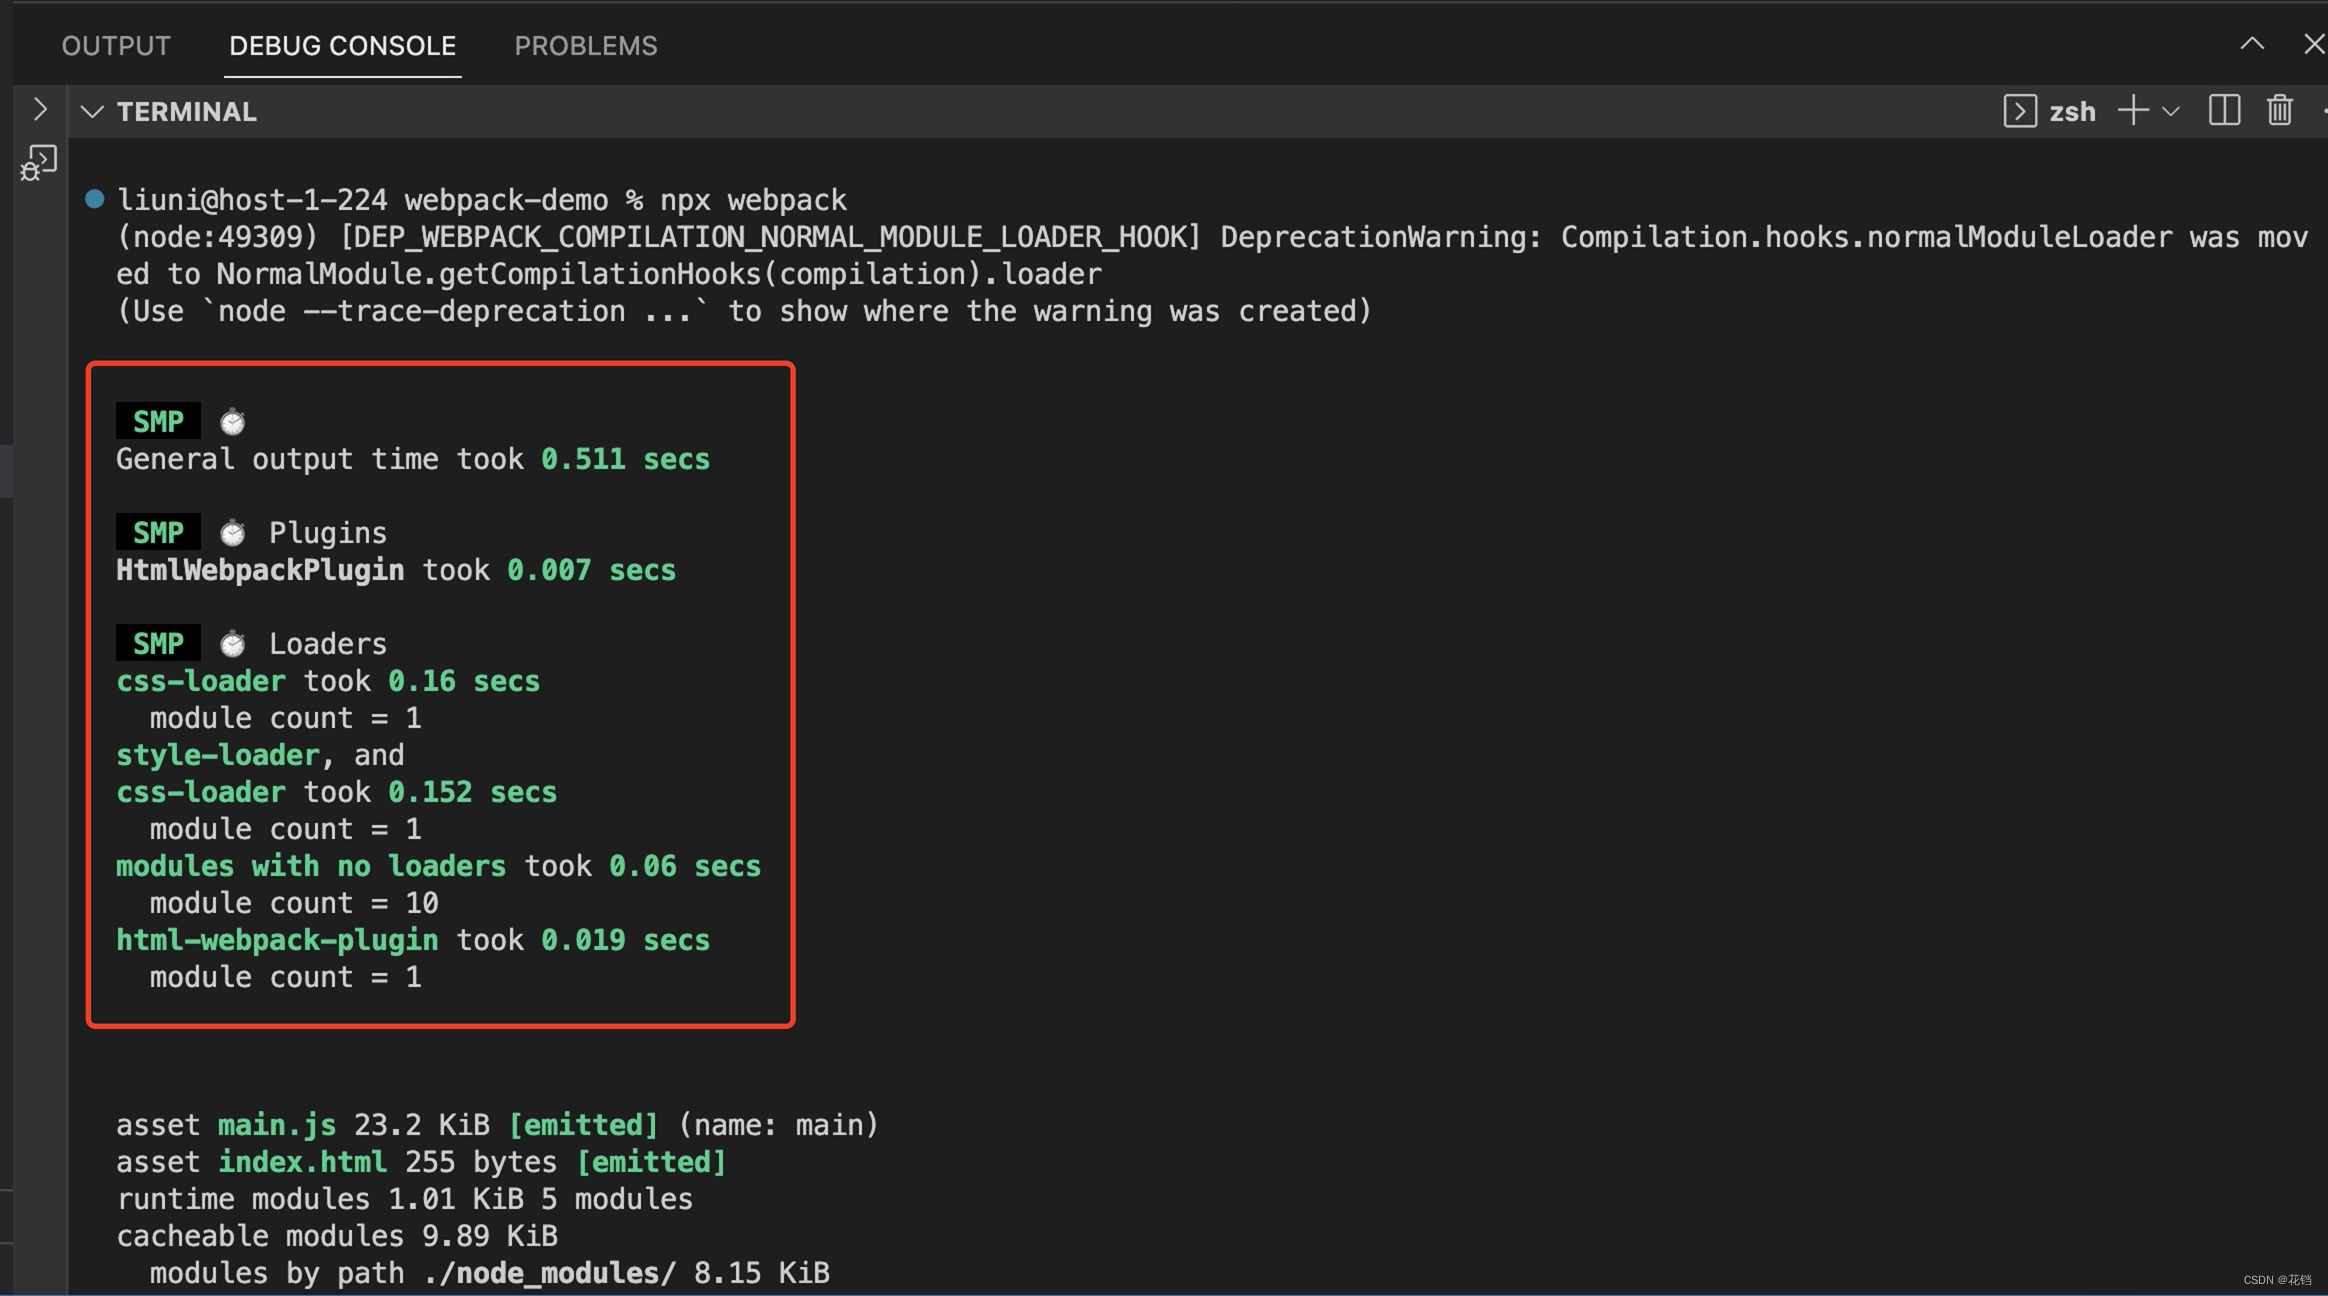Click the zsh terminal label
This screenshot has height=1296, width=2328.
[2073, 109]
